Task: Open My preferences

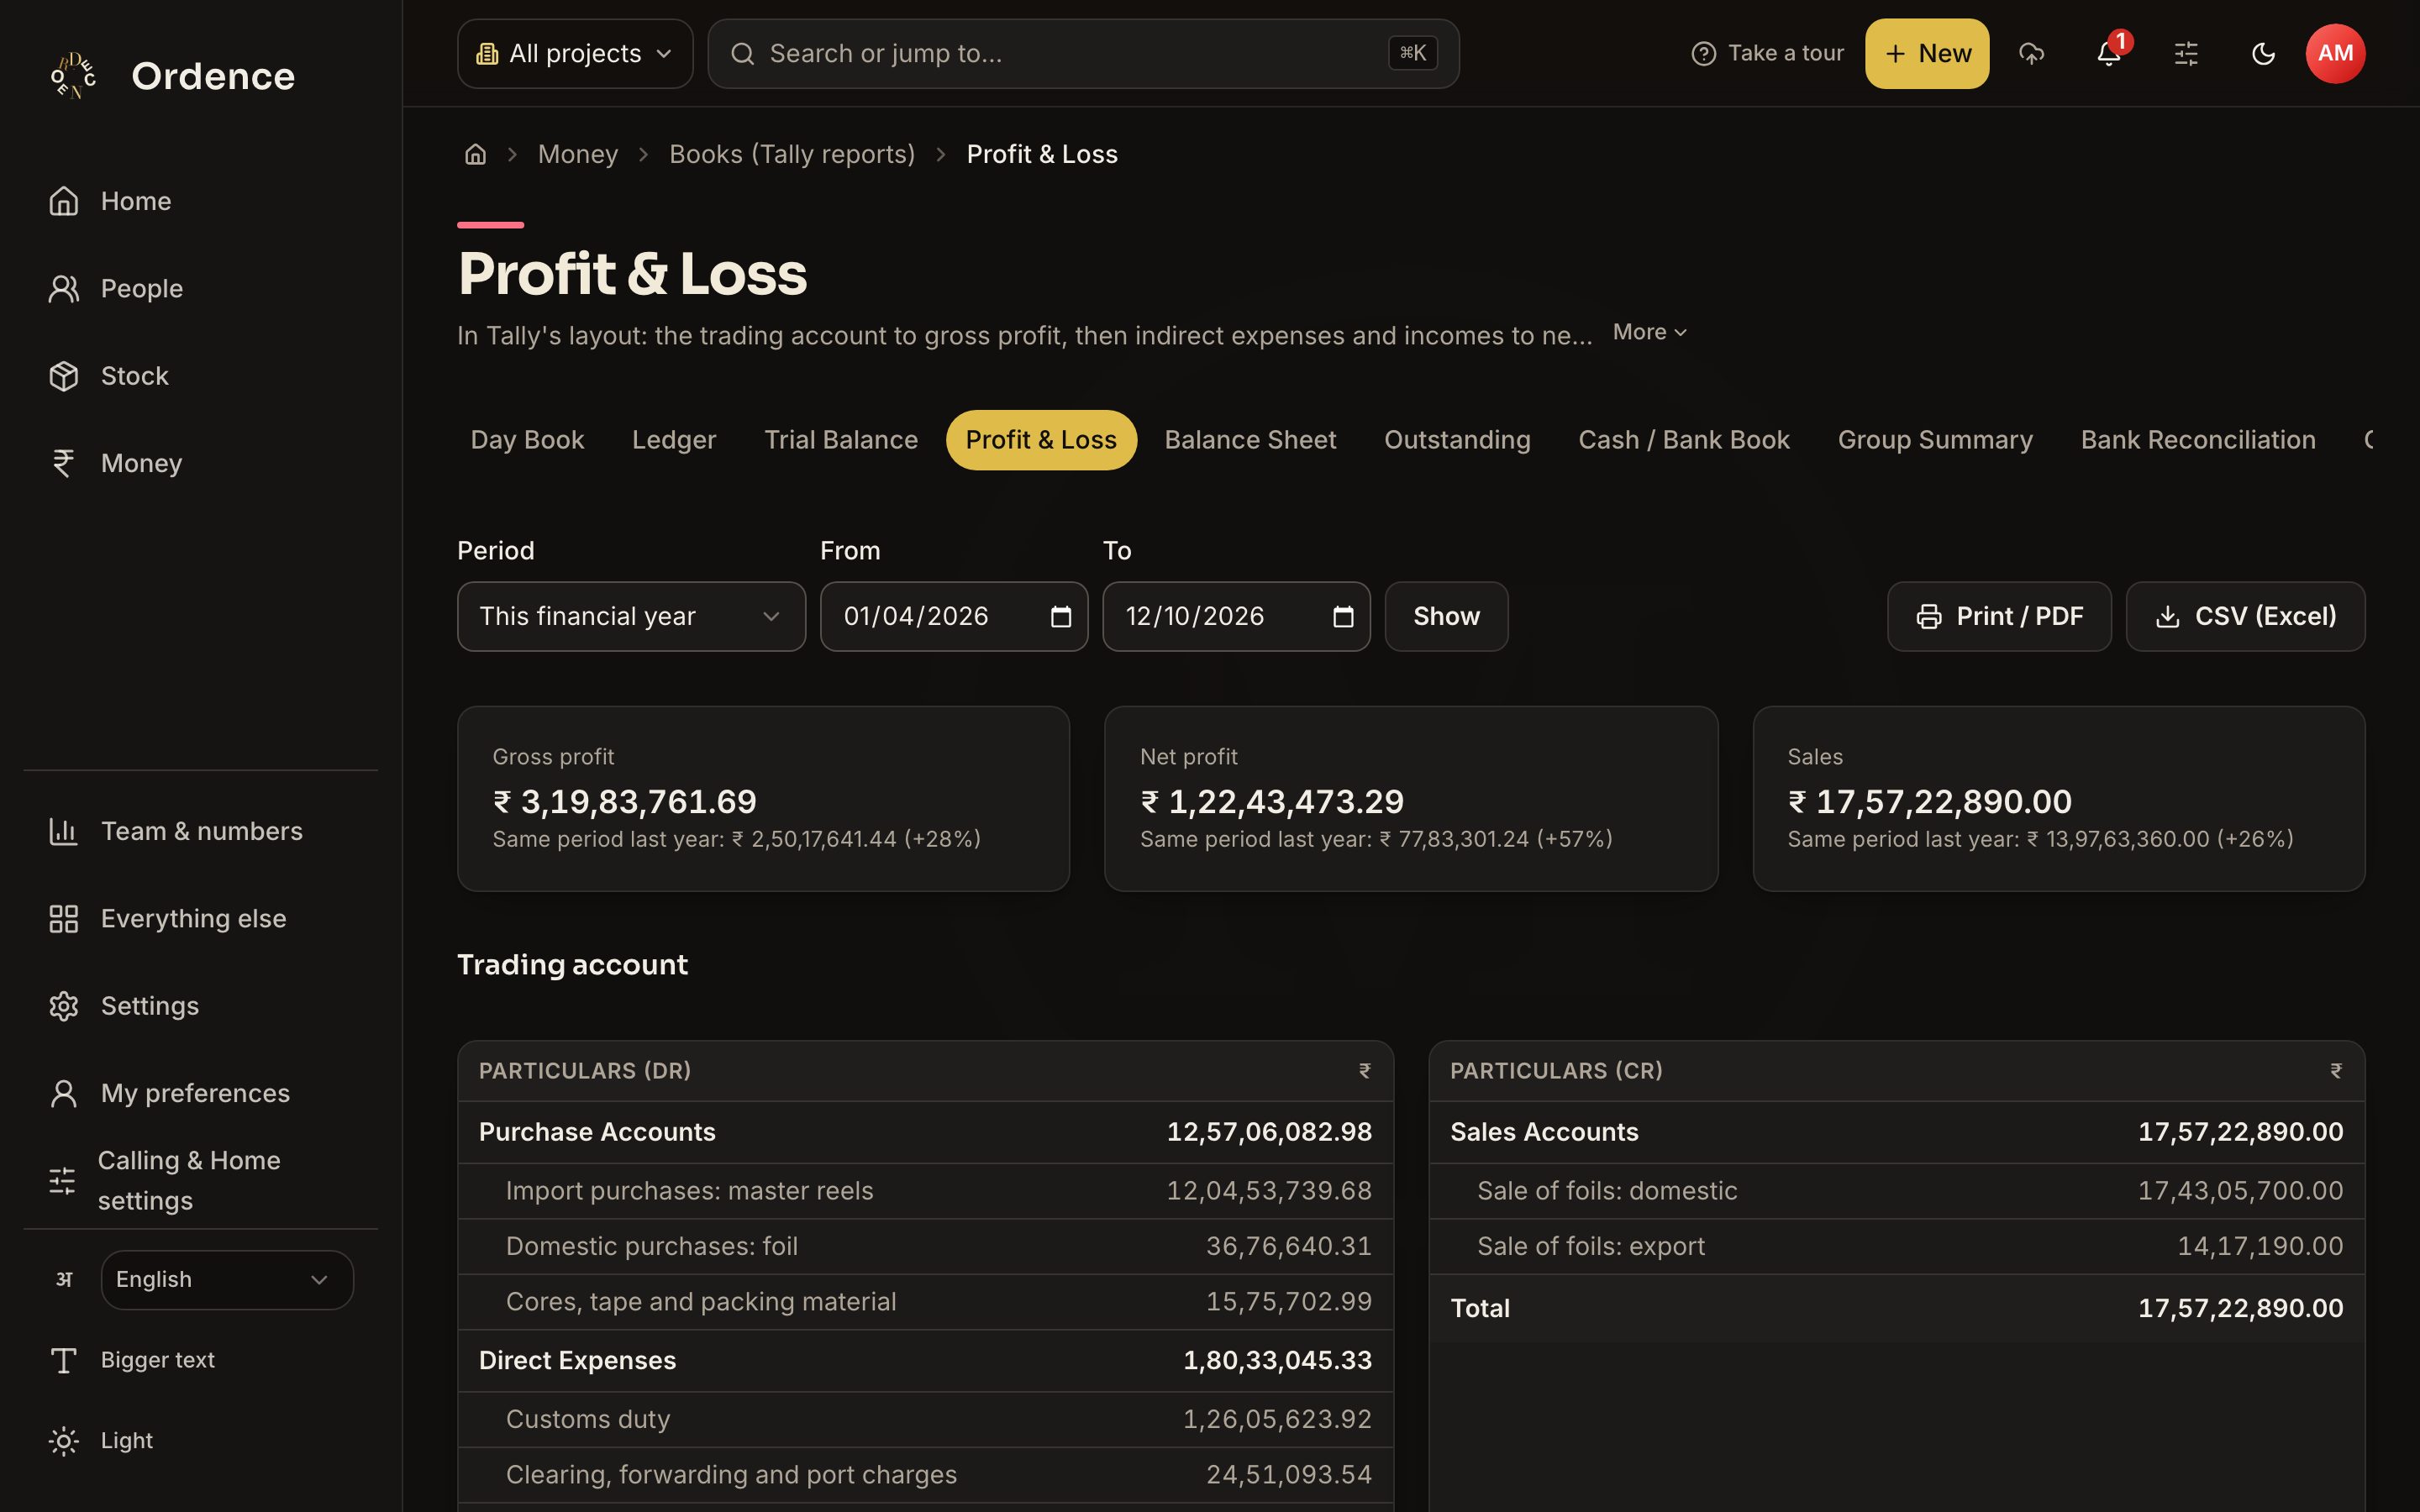Action: (200, 1093)
